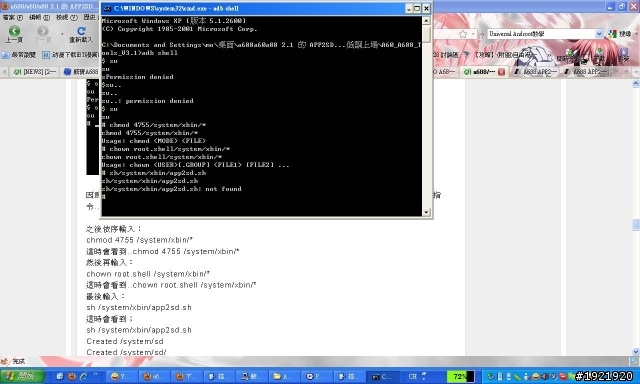The height and width of the screenshot is (384, 640).
Task: Click the page scroll-down arrow in Firefox
Action: tap(636, 351)
